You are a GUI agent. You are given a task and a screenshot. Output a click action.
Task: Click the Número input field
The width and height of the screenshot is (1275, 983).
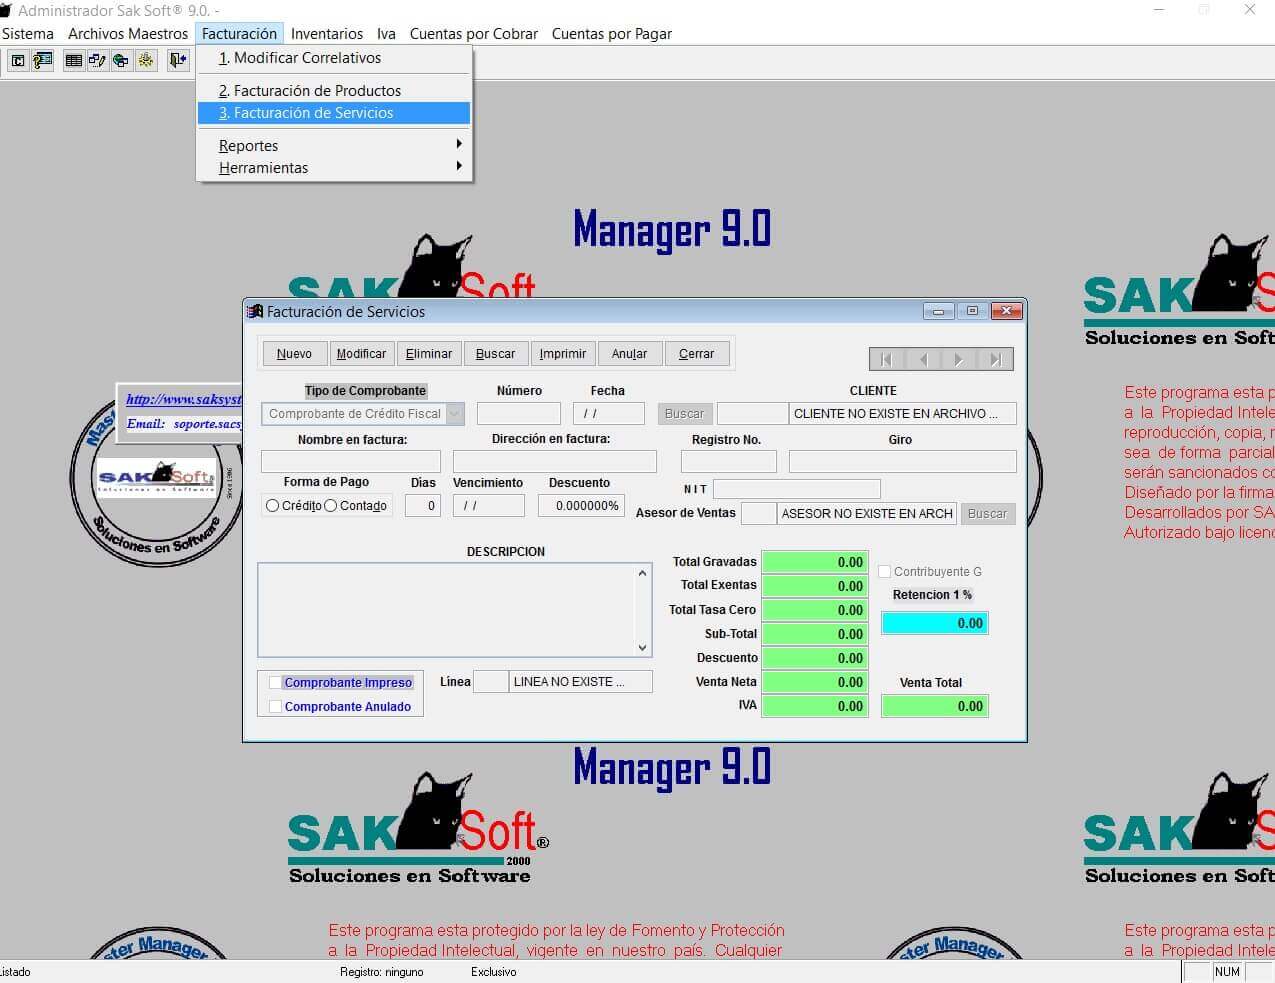pyautogui.click(x=519, y=413)
